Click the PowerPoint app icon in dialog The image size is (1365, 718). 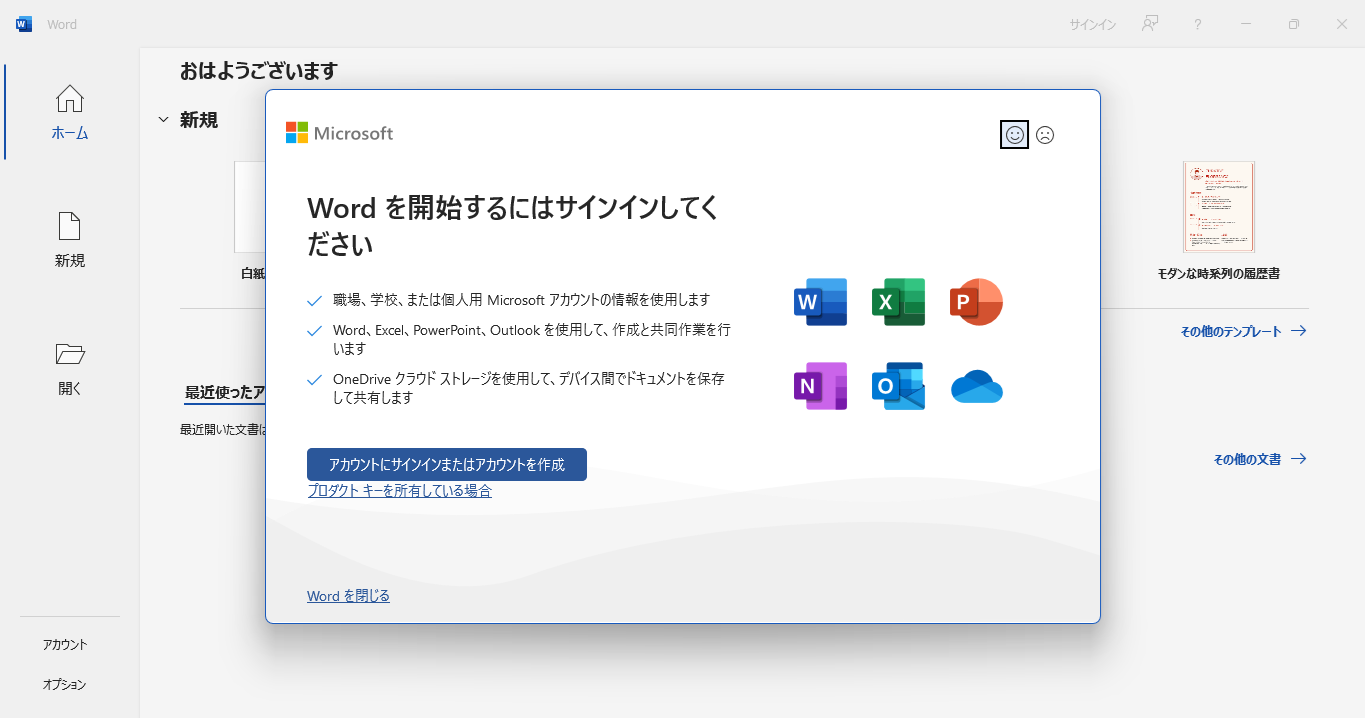[x=976, y=301]
